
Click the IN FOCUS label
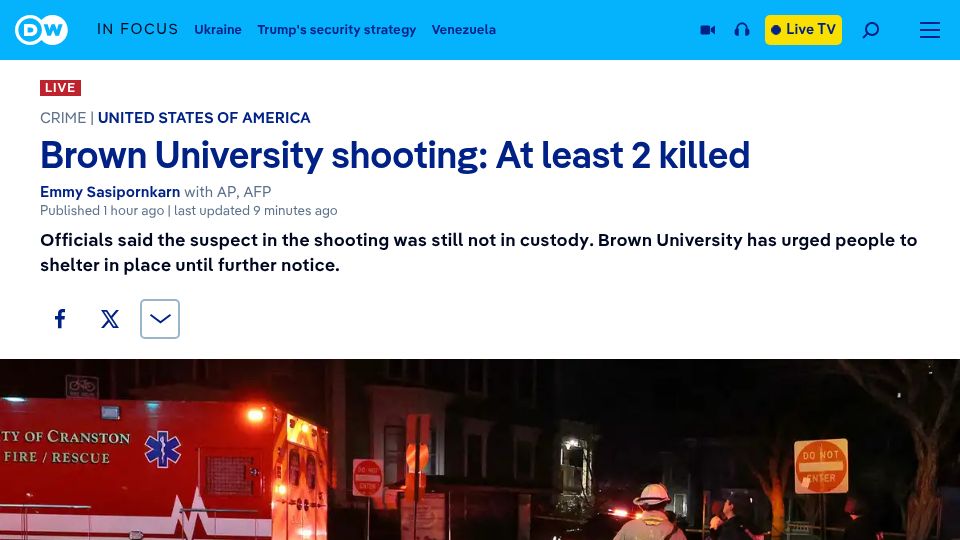pos(137,29)
